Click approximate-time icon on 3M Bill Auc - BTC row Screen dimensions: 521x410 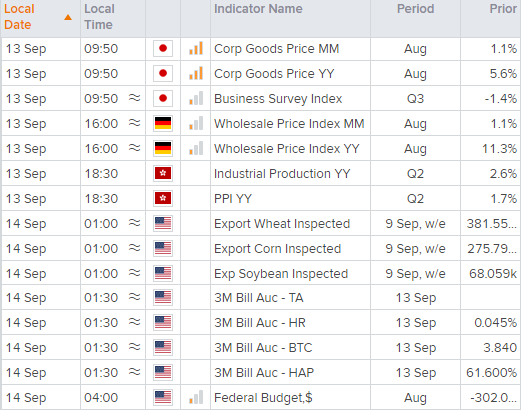pos(135,347)
